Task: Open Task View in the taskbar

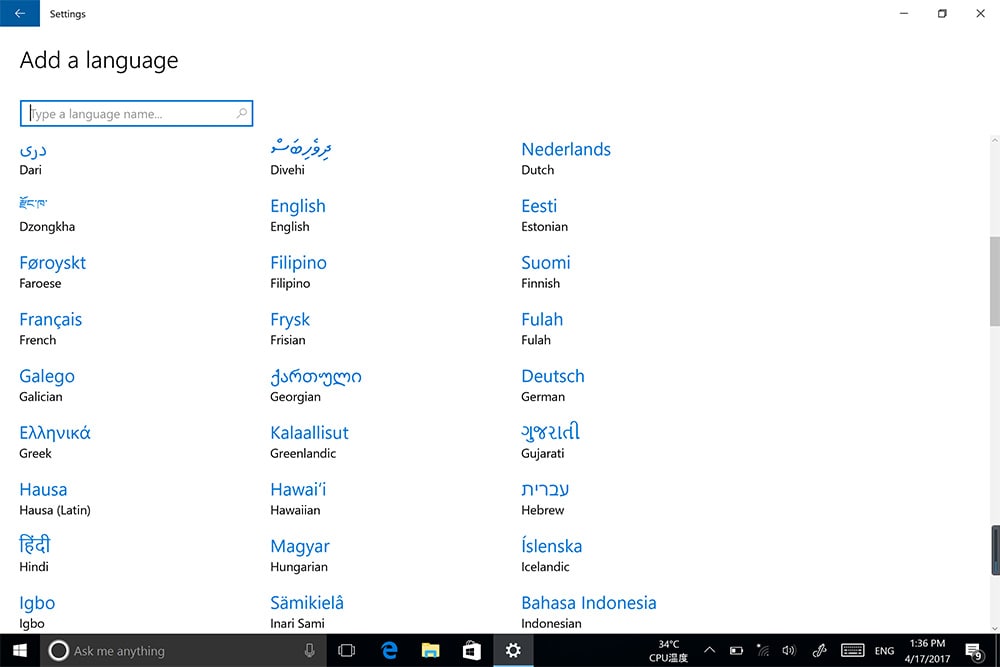Action: tap(347, 650)
